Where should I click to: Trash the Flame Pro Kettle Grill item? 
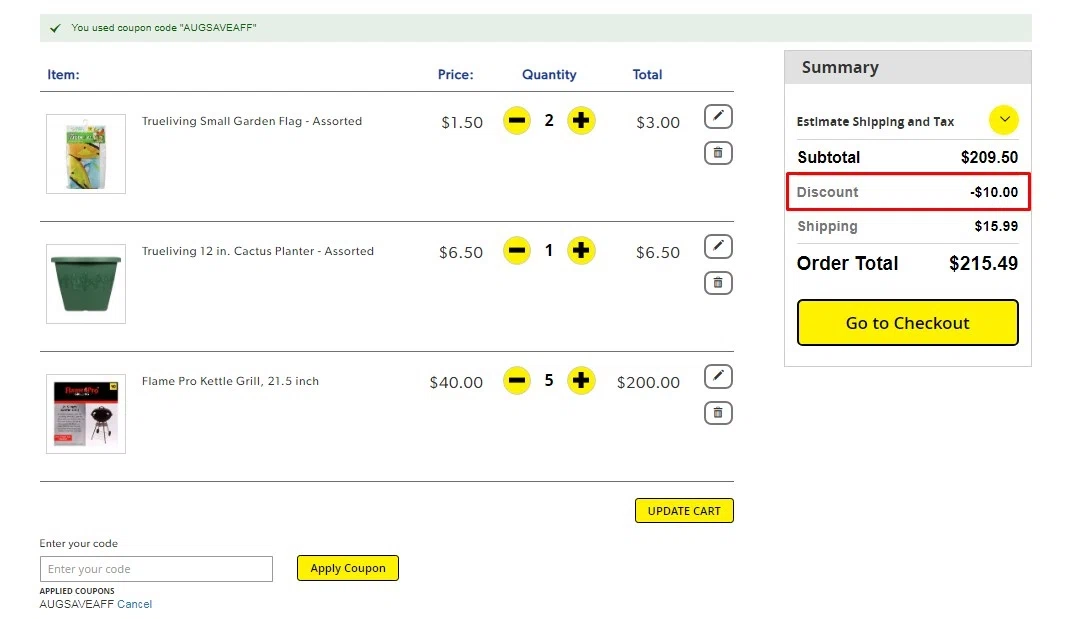pyautogui.click(x=718, y=413)
